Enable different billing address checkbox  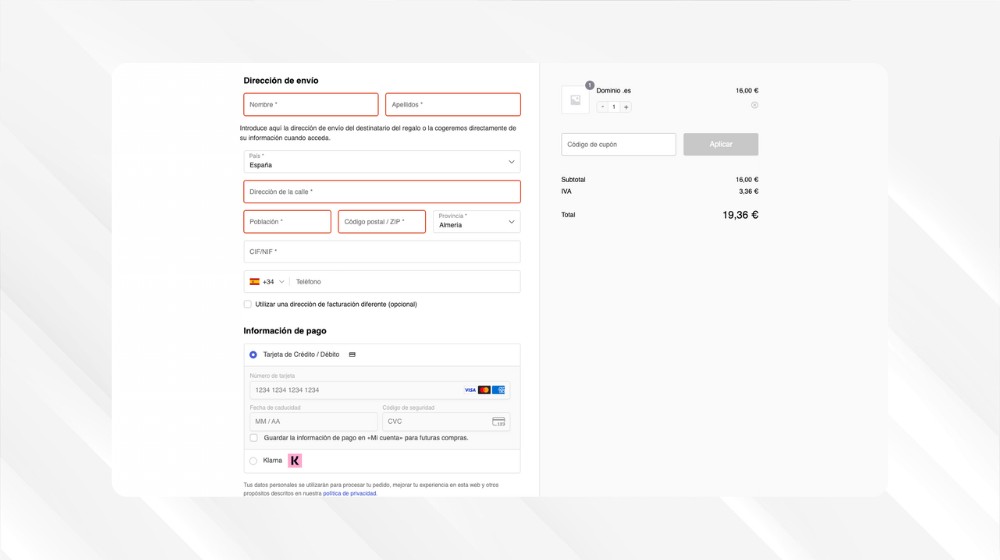(247, 304)
